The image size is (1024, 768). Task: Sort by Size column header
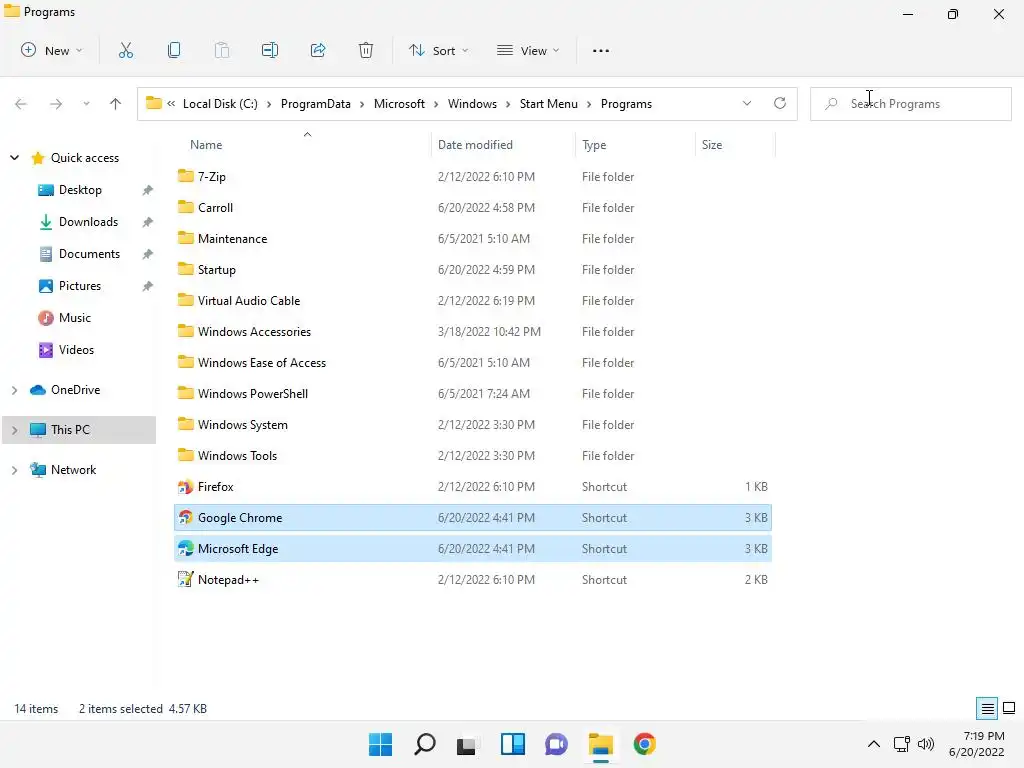click(735, 144)
